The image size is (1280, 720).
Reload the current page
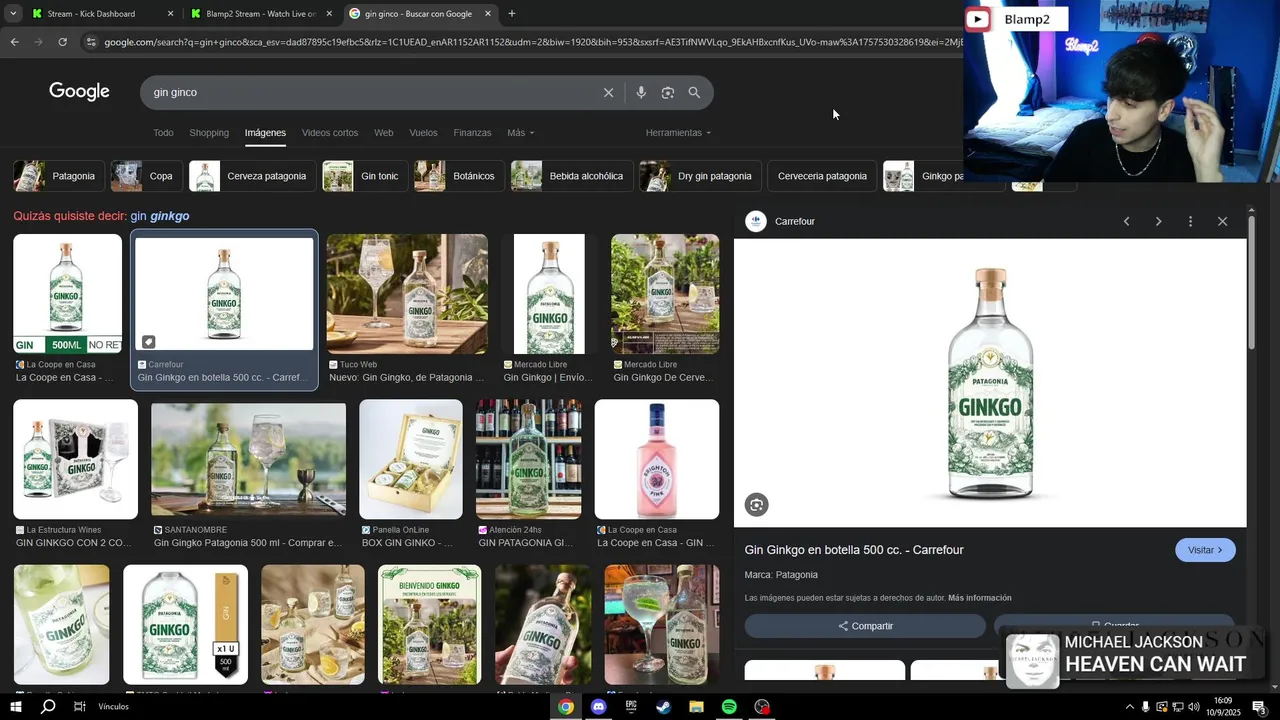(x=62, y=42)
